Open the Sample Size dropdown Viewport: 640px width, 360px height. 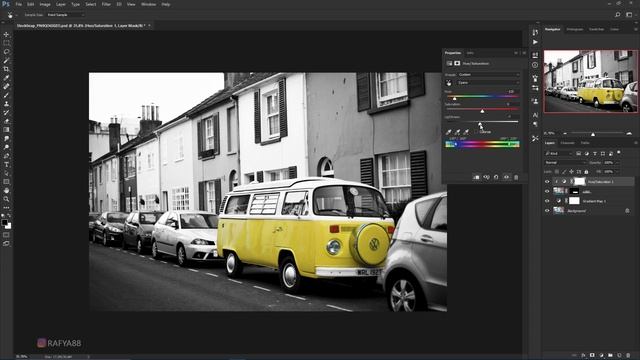[65, 15]
